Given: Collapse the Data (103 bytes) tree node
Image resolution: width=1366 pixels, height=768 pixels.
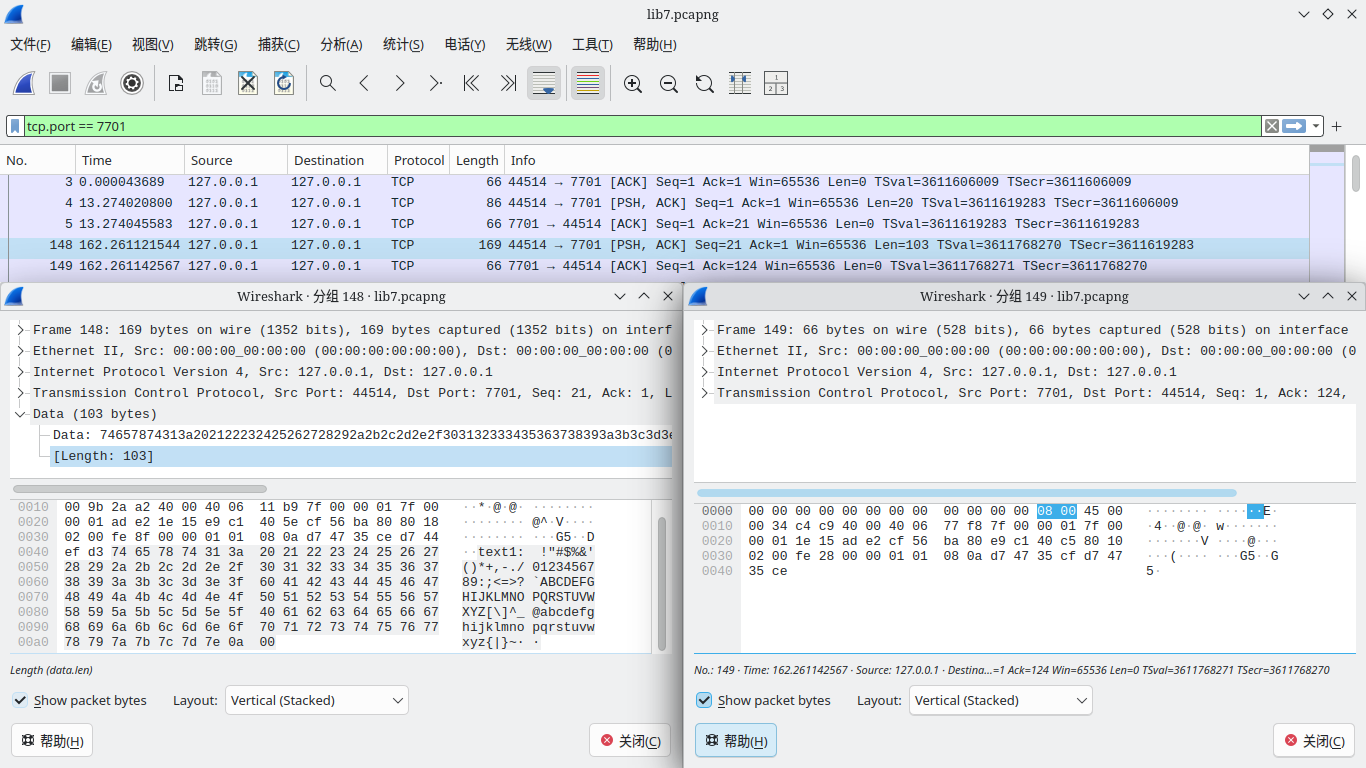Looking at the screenshot, I should 21,414.
